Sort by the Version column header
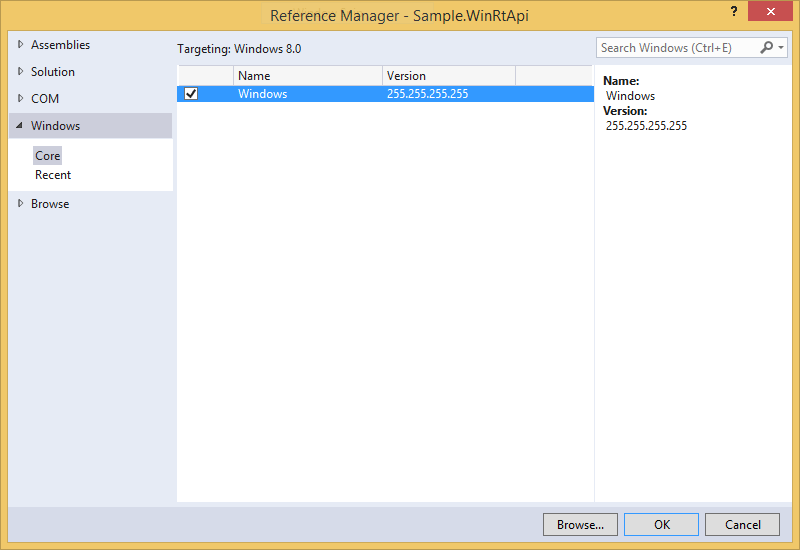 pyautogui.click(x=448, y=76)
